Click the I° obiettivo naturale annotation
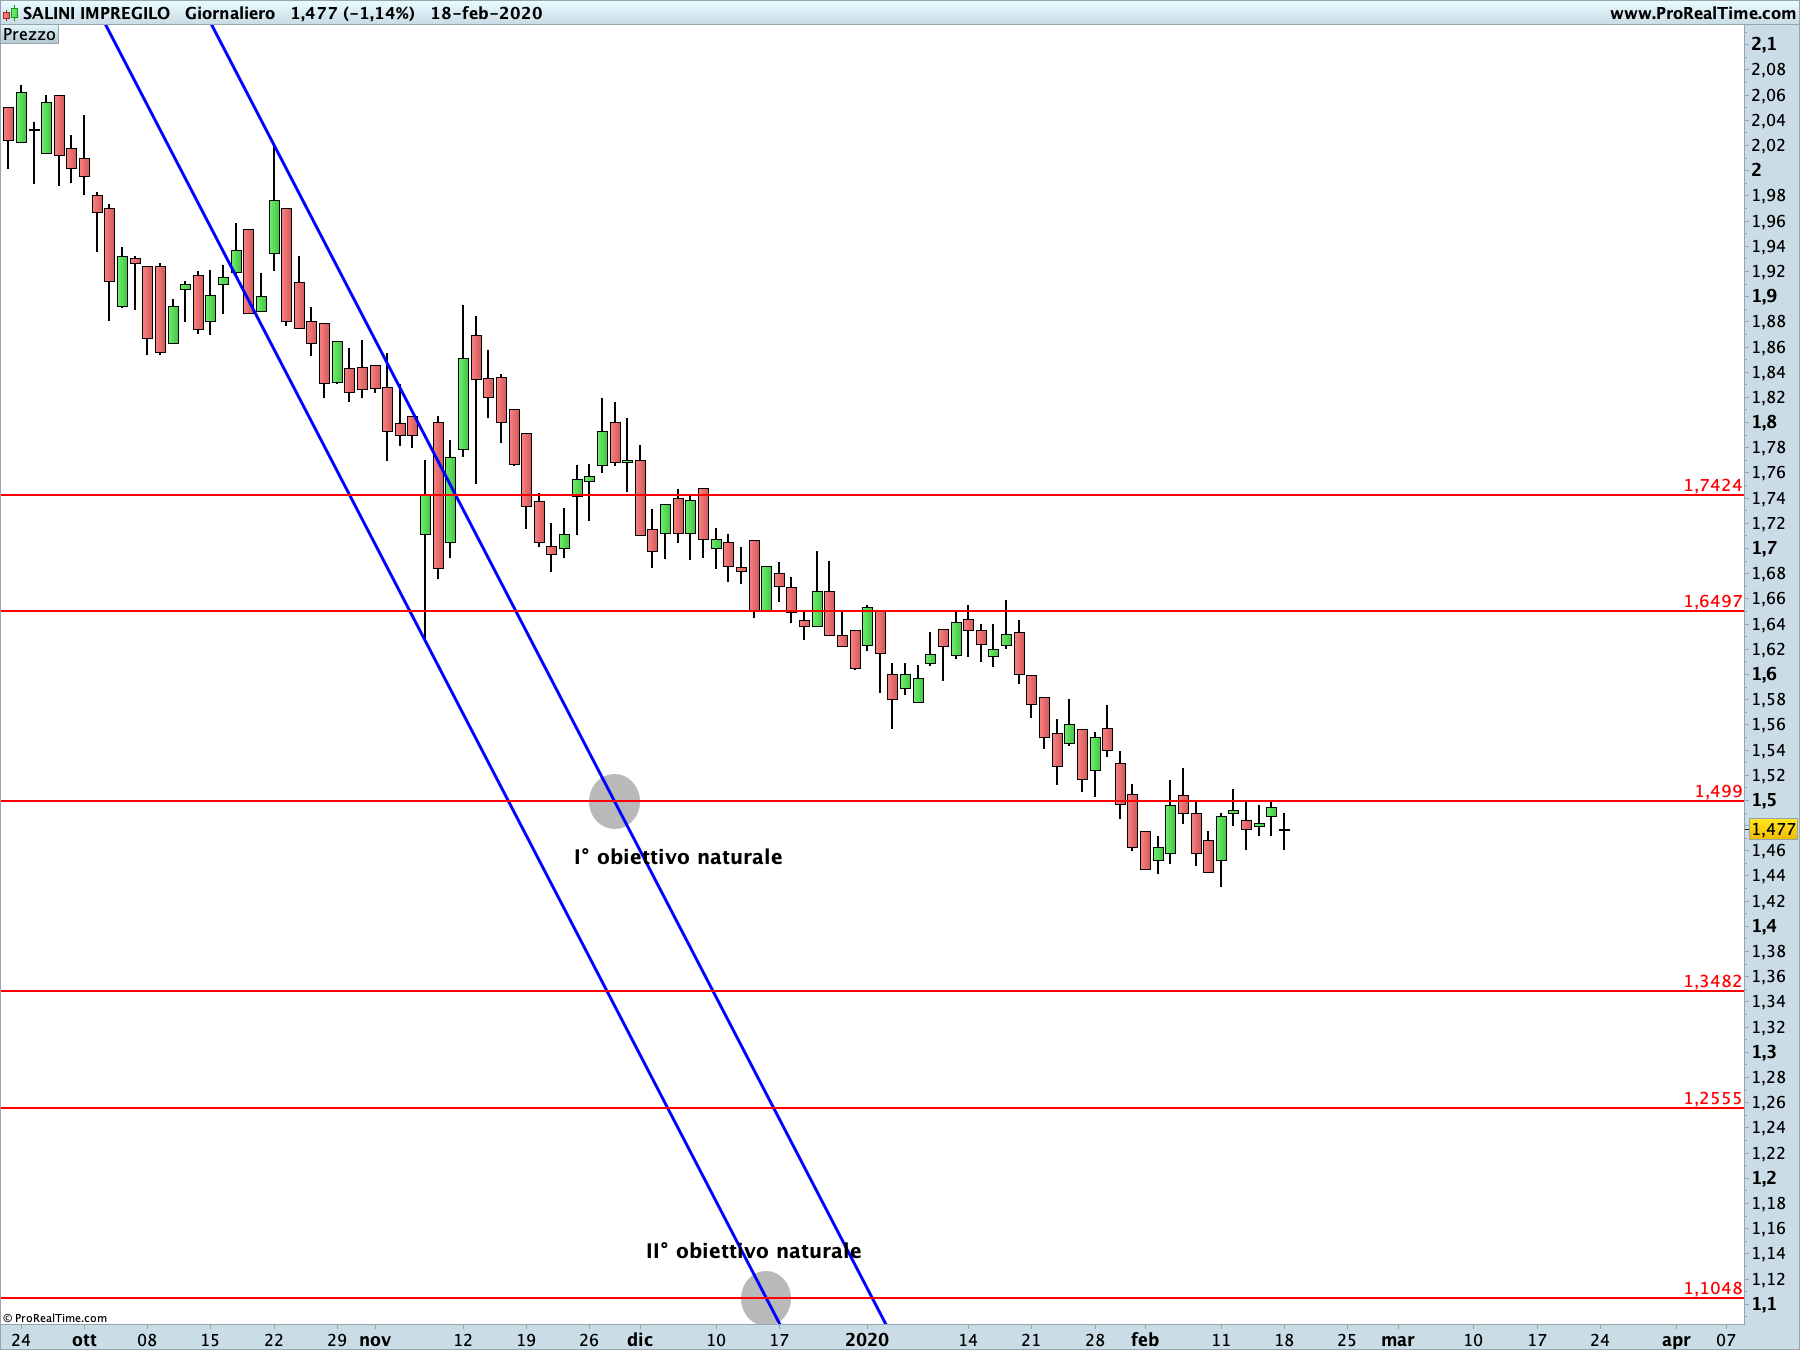 pyautogui.click(x=678, y=857)
